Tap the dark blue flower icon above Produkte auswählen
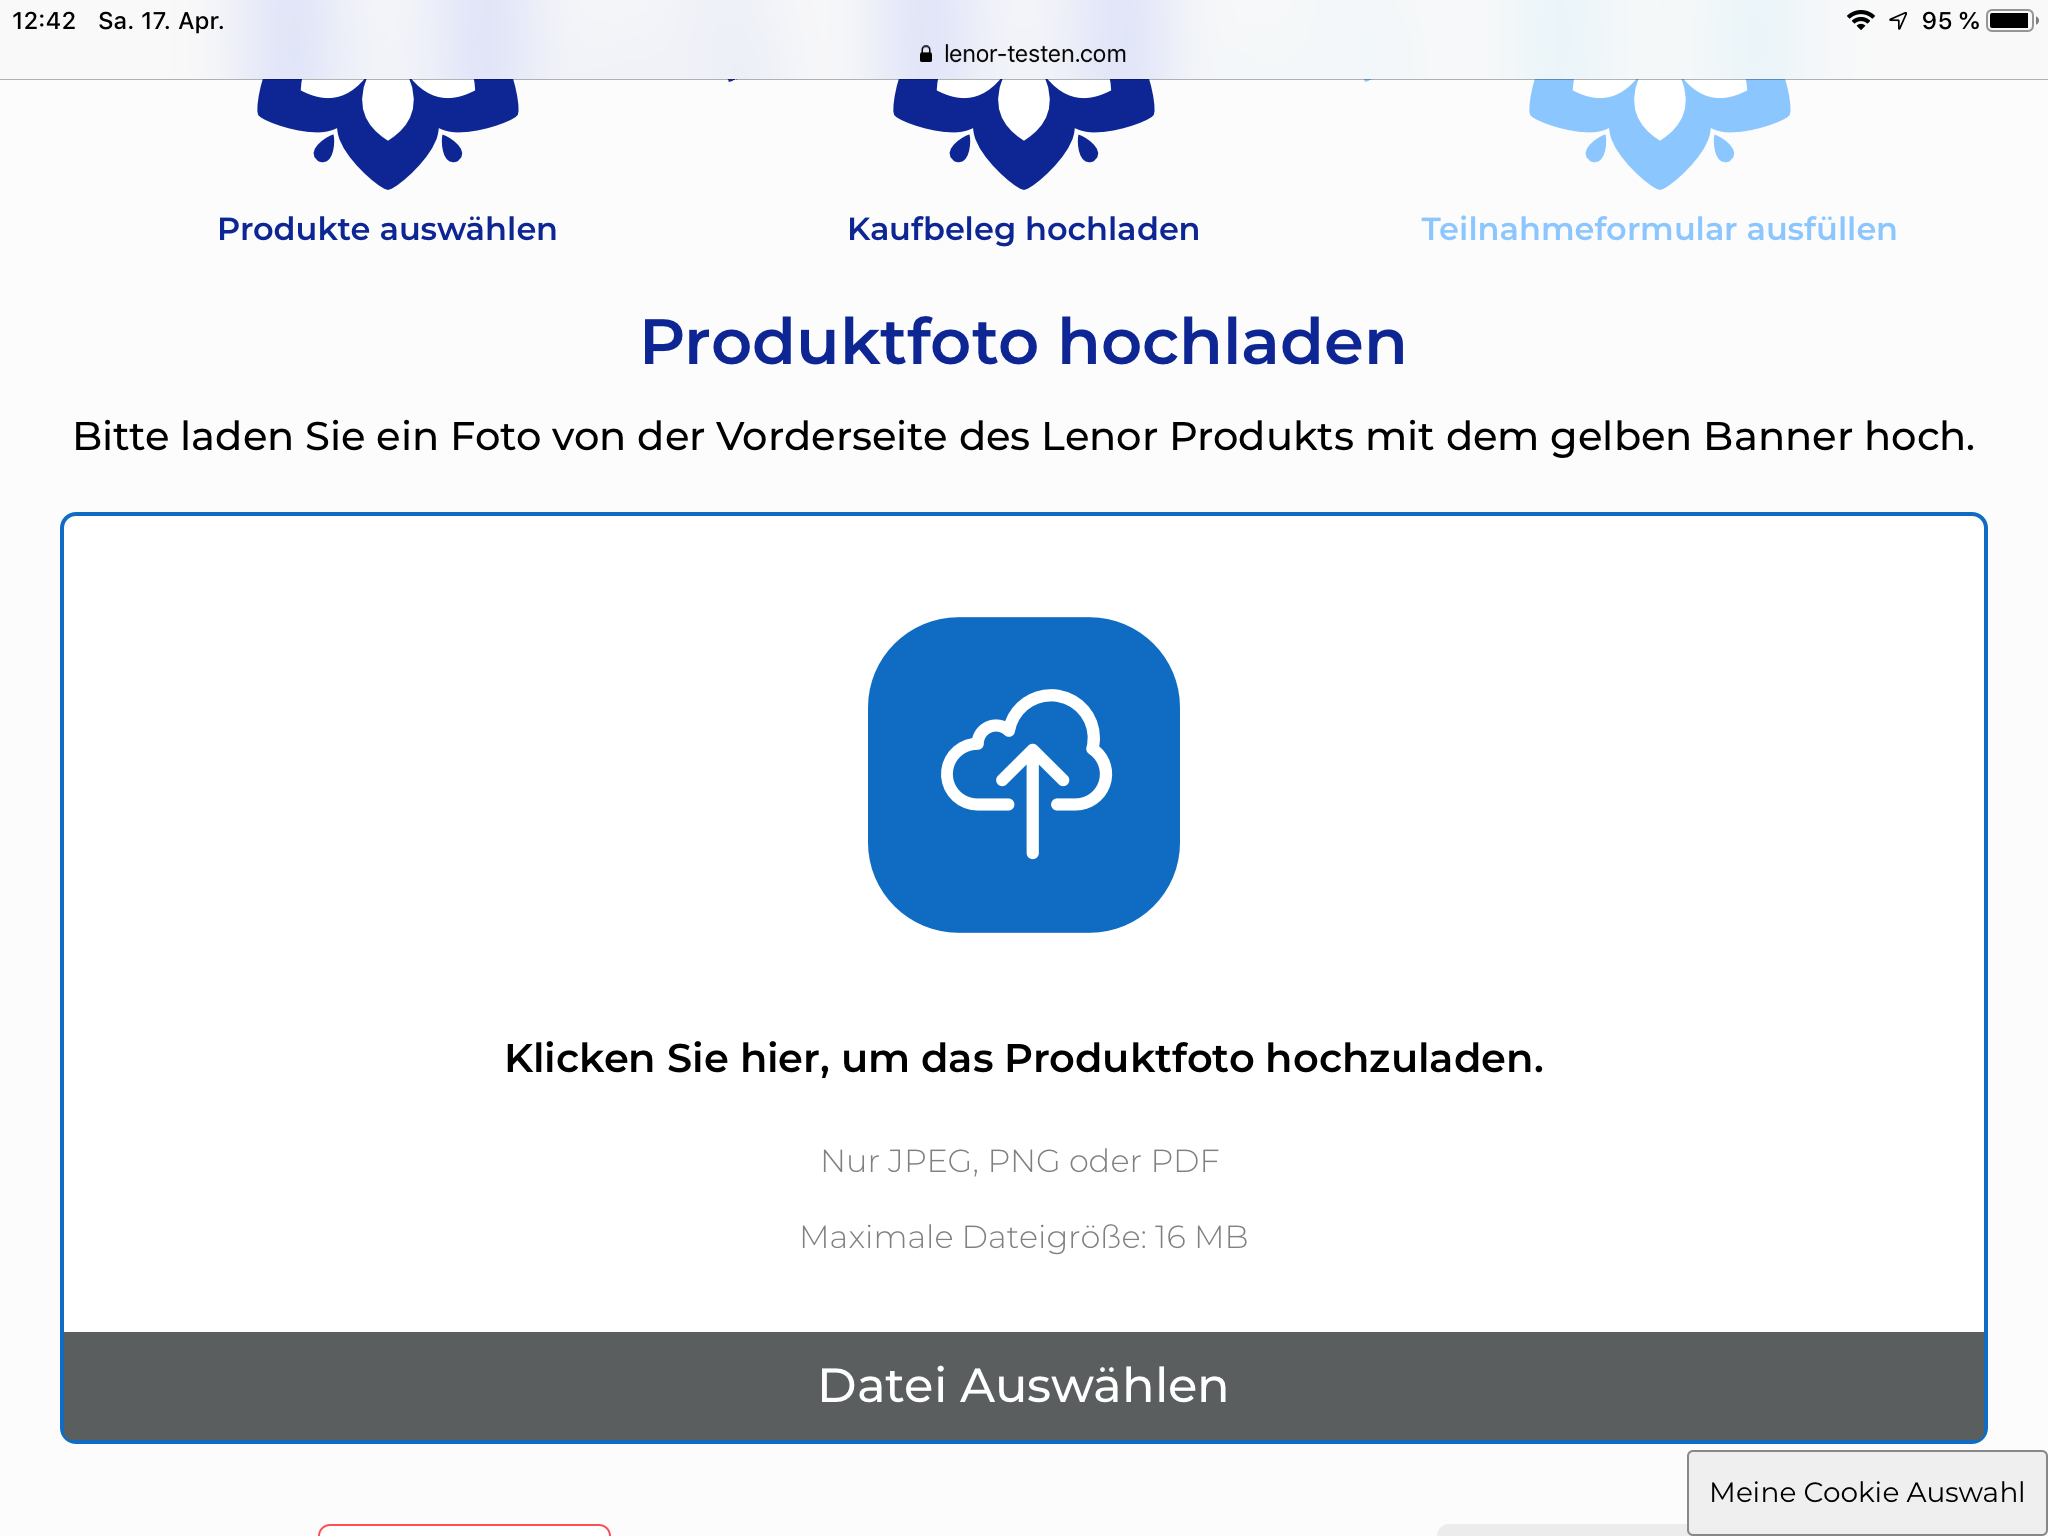 point(388,134)
